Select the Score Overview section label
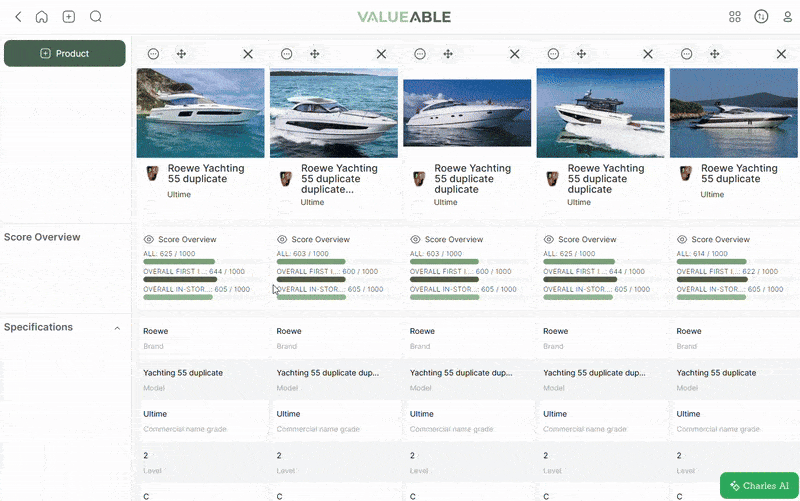Image resolution: width=800 pixels, height=501 pixels. pos(42,238)
